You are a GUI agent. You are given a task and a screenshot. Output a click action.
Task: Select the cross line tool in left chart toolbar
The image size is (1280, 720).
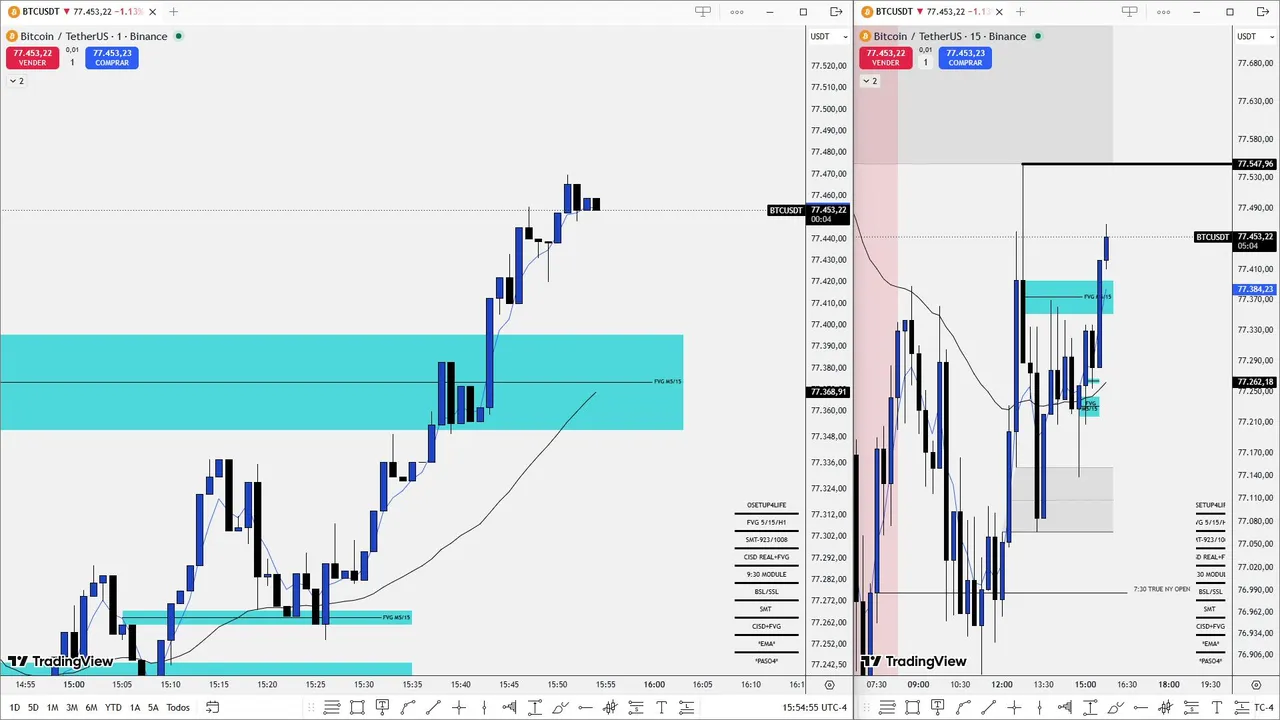459,707
